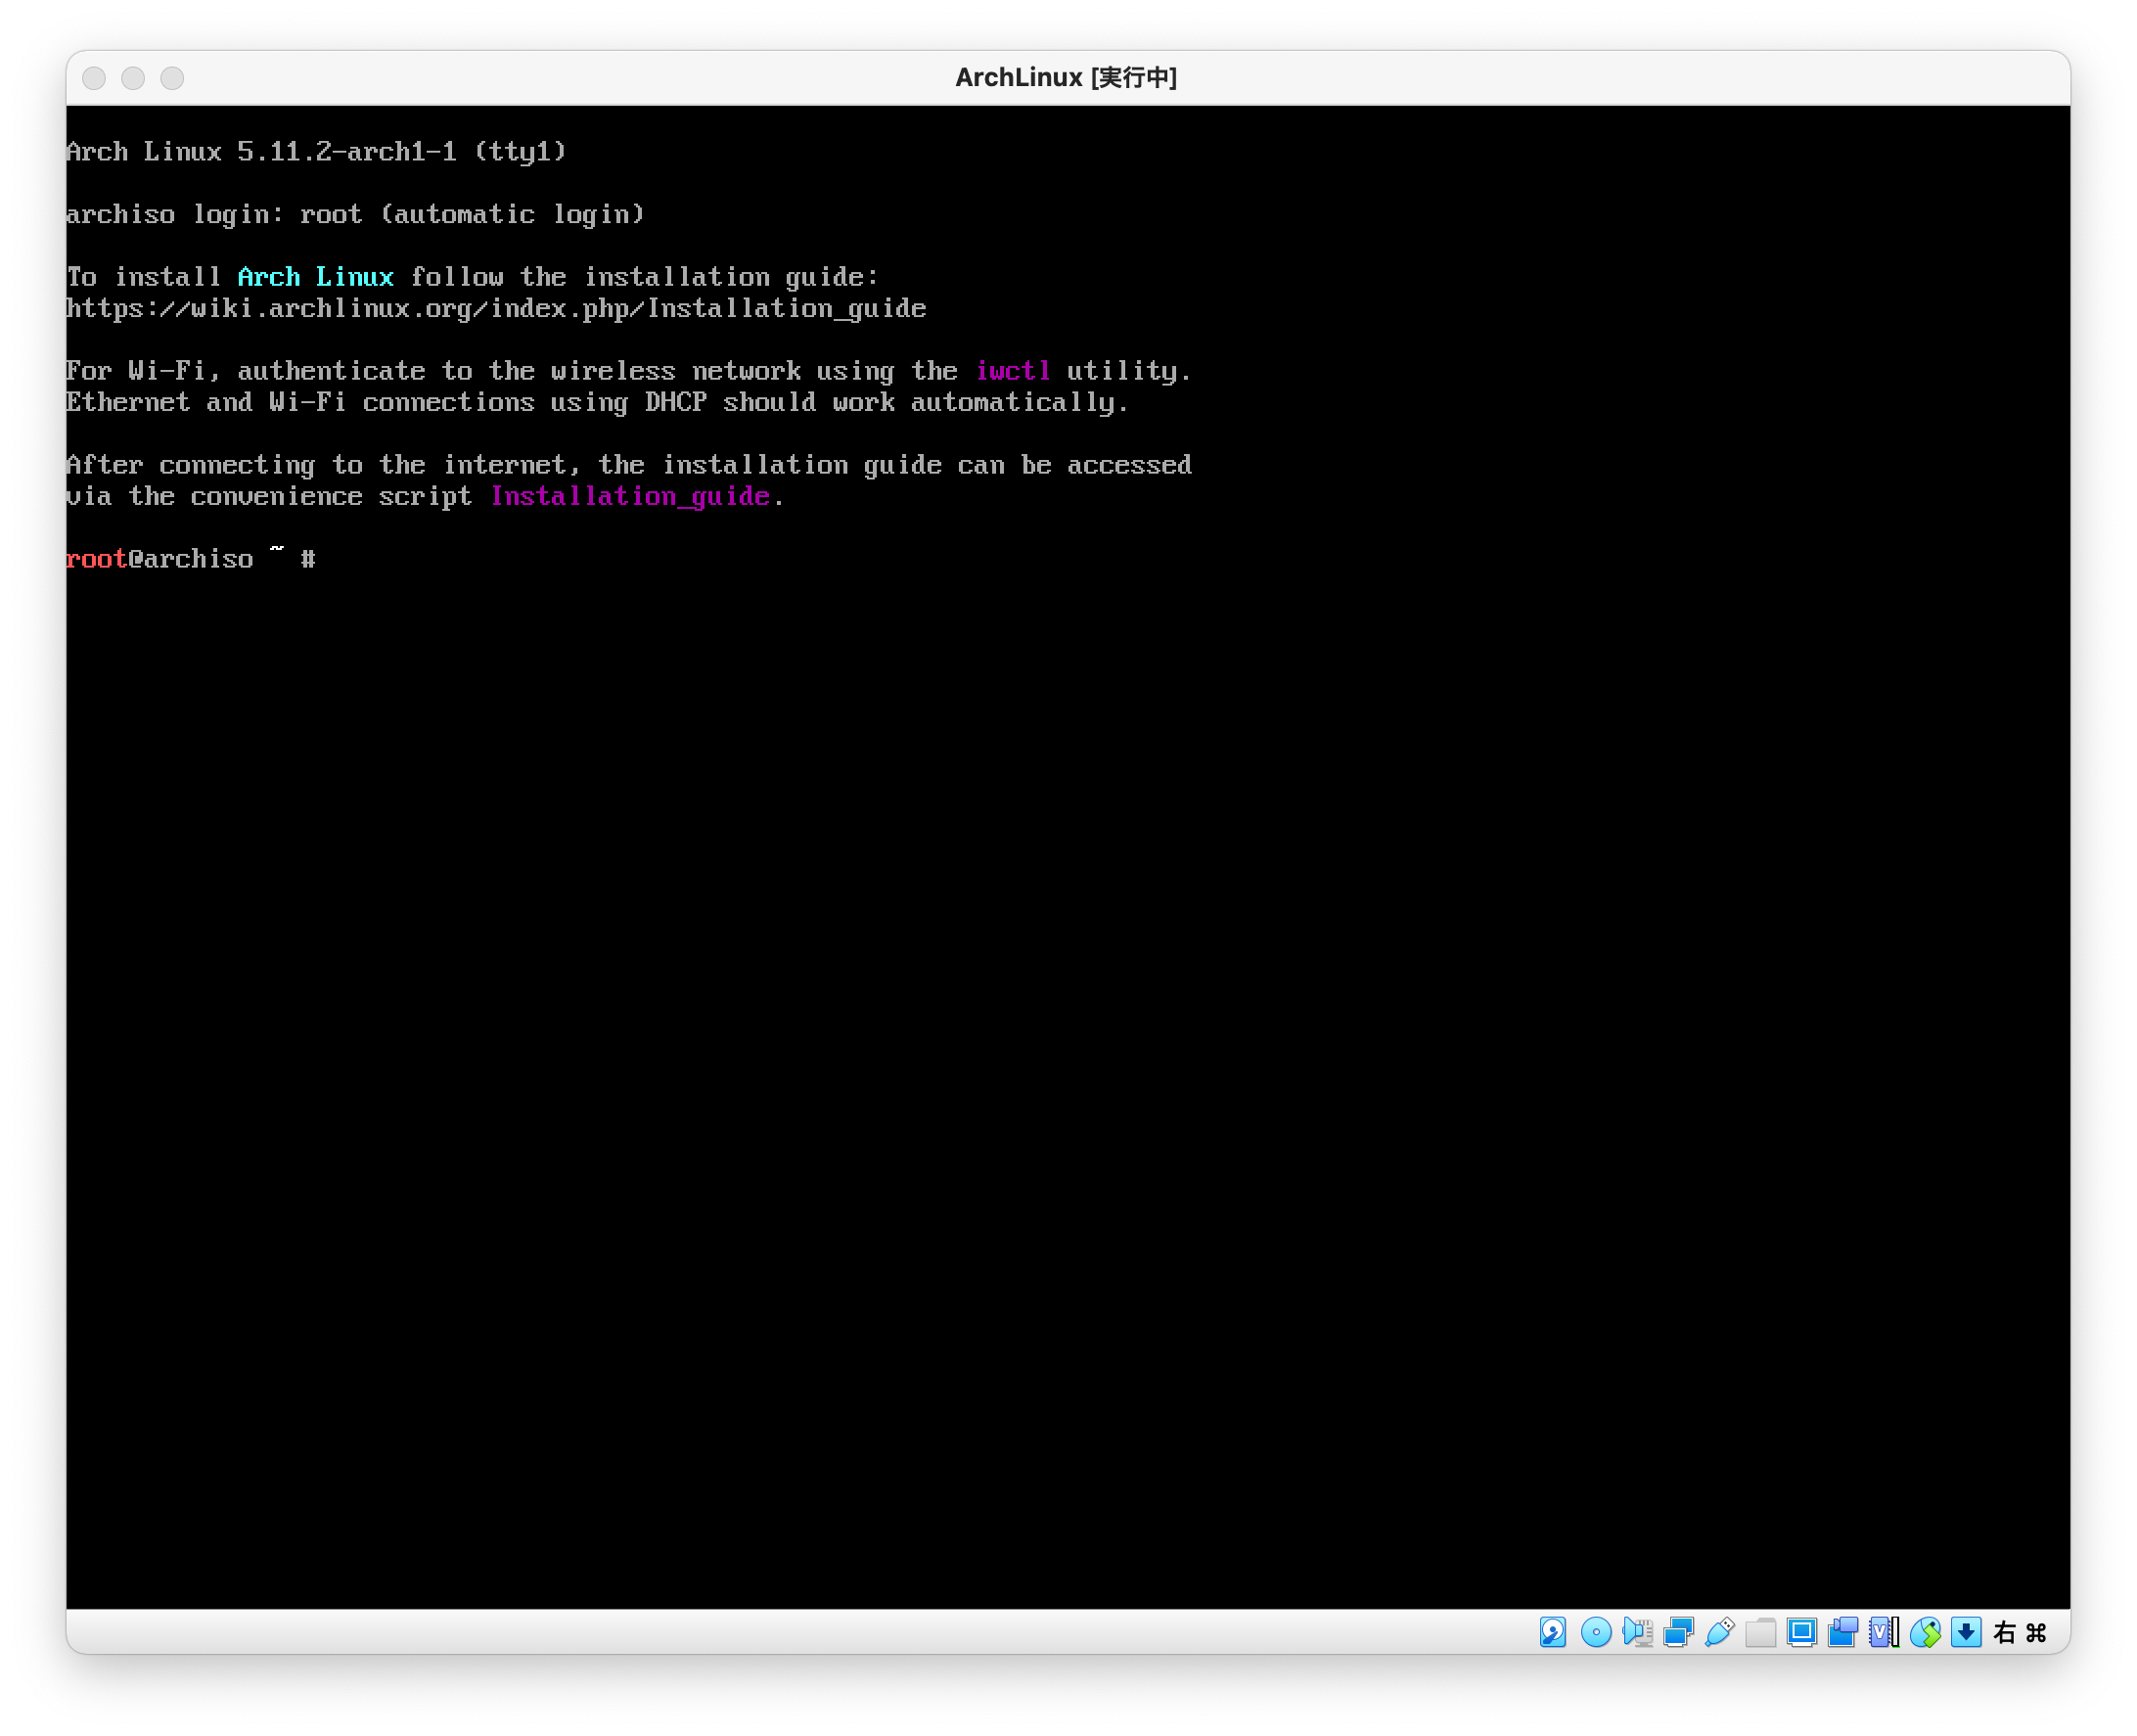Click the audio status icon in the status bar
2137x1736 pixels.
[1638, 1633]
